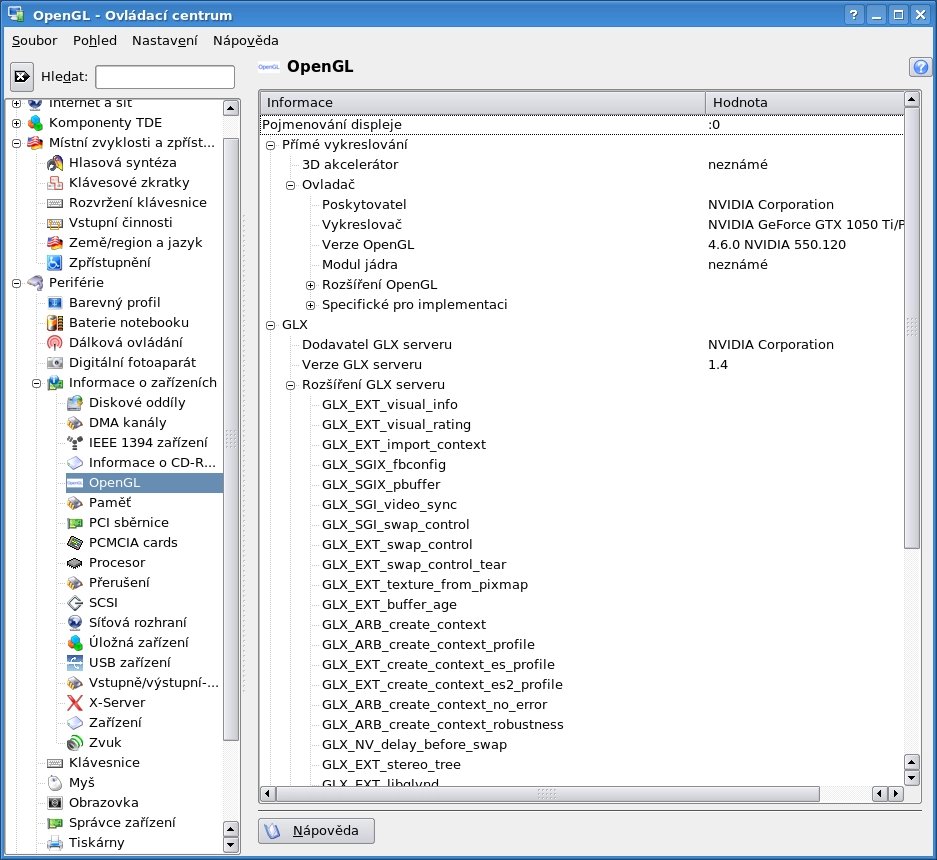Select the OpenGL entry in the tree

coord(145,483)
